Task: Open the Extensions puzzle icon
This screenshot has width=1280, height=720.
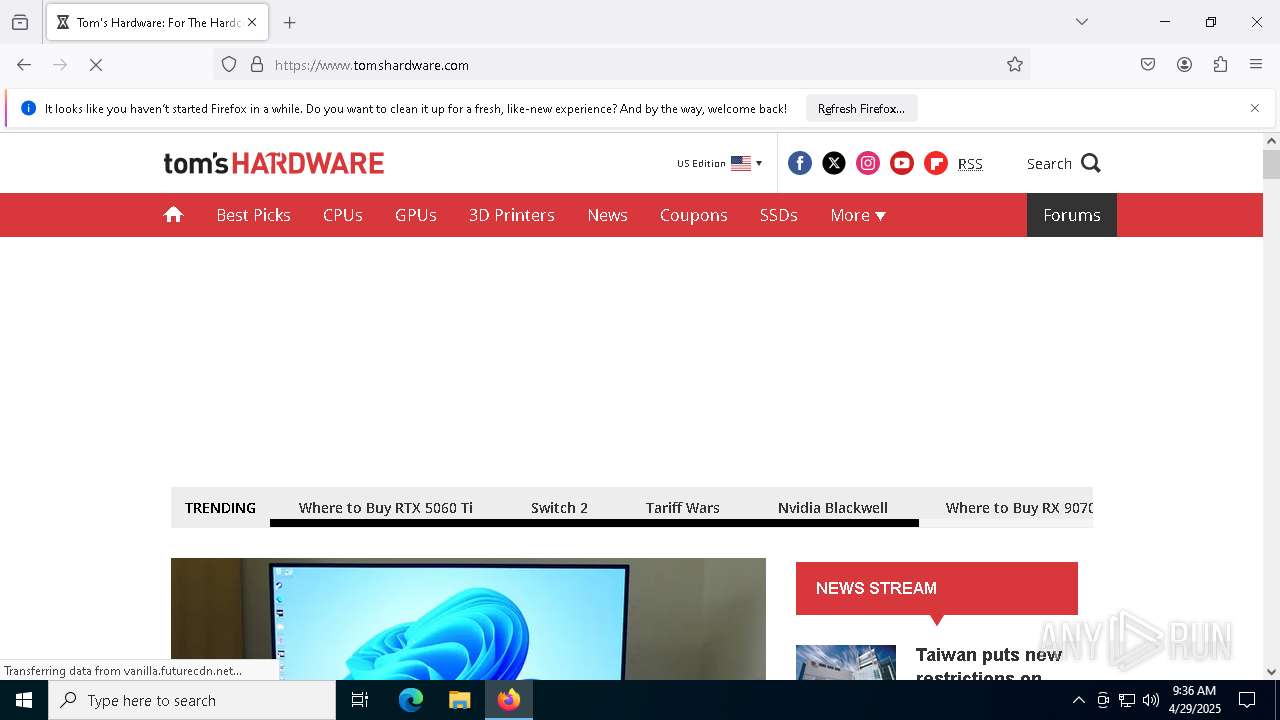Action: tap(1220, 65)
